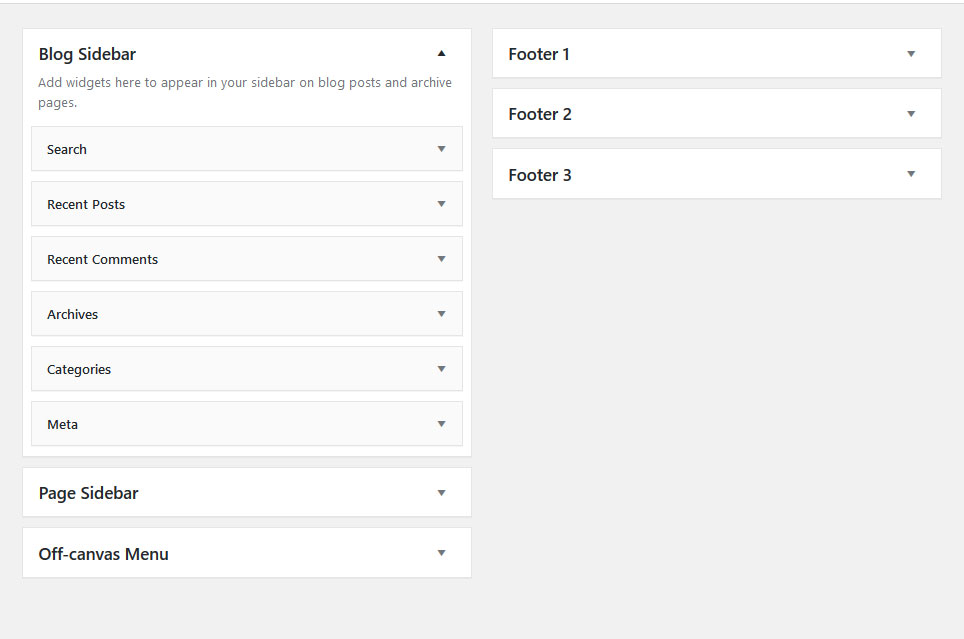Expand the Footer 3 arrow

[911, 174]
